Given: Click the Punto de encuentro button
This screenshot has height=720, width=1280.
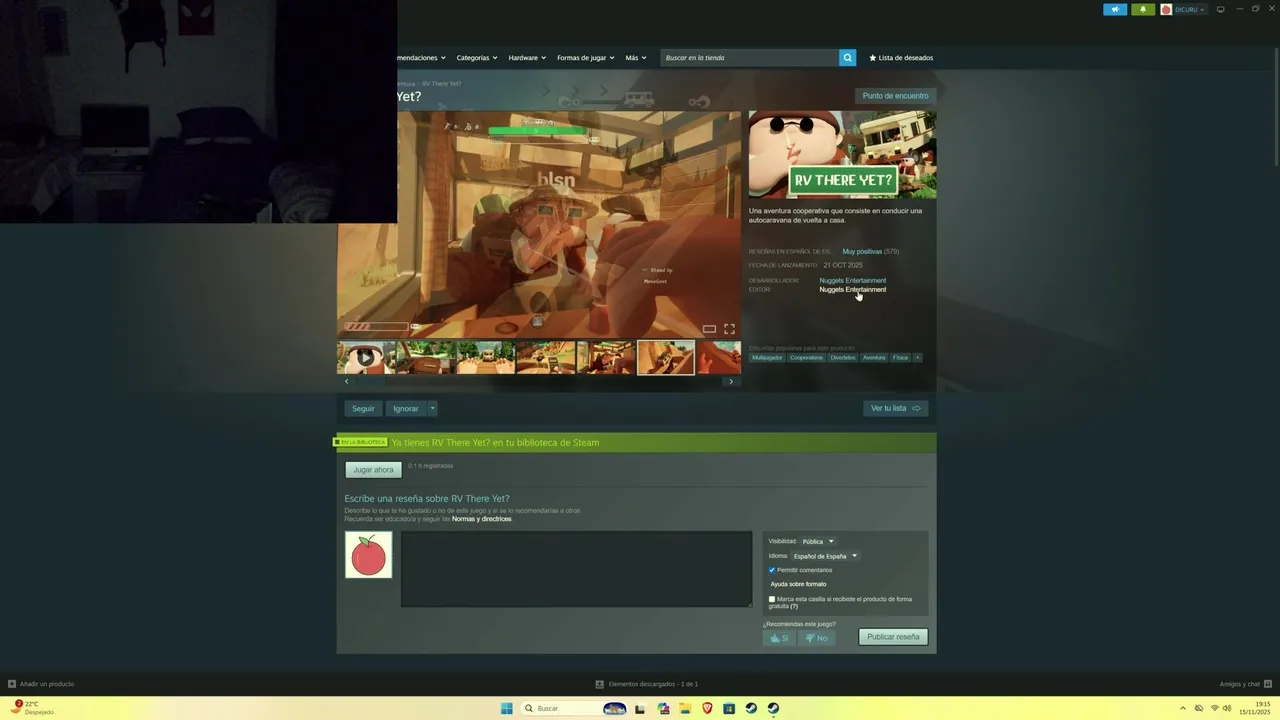Looking at the screenshot, I should (895, 96).
